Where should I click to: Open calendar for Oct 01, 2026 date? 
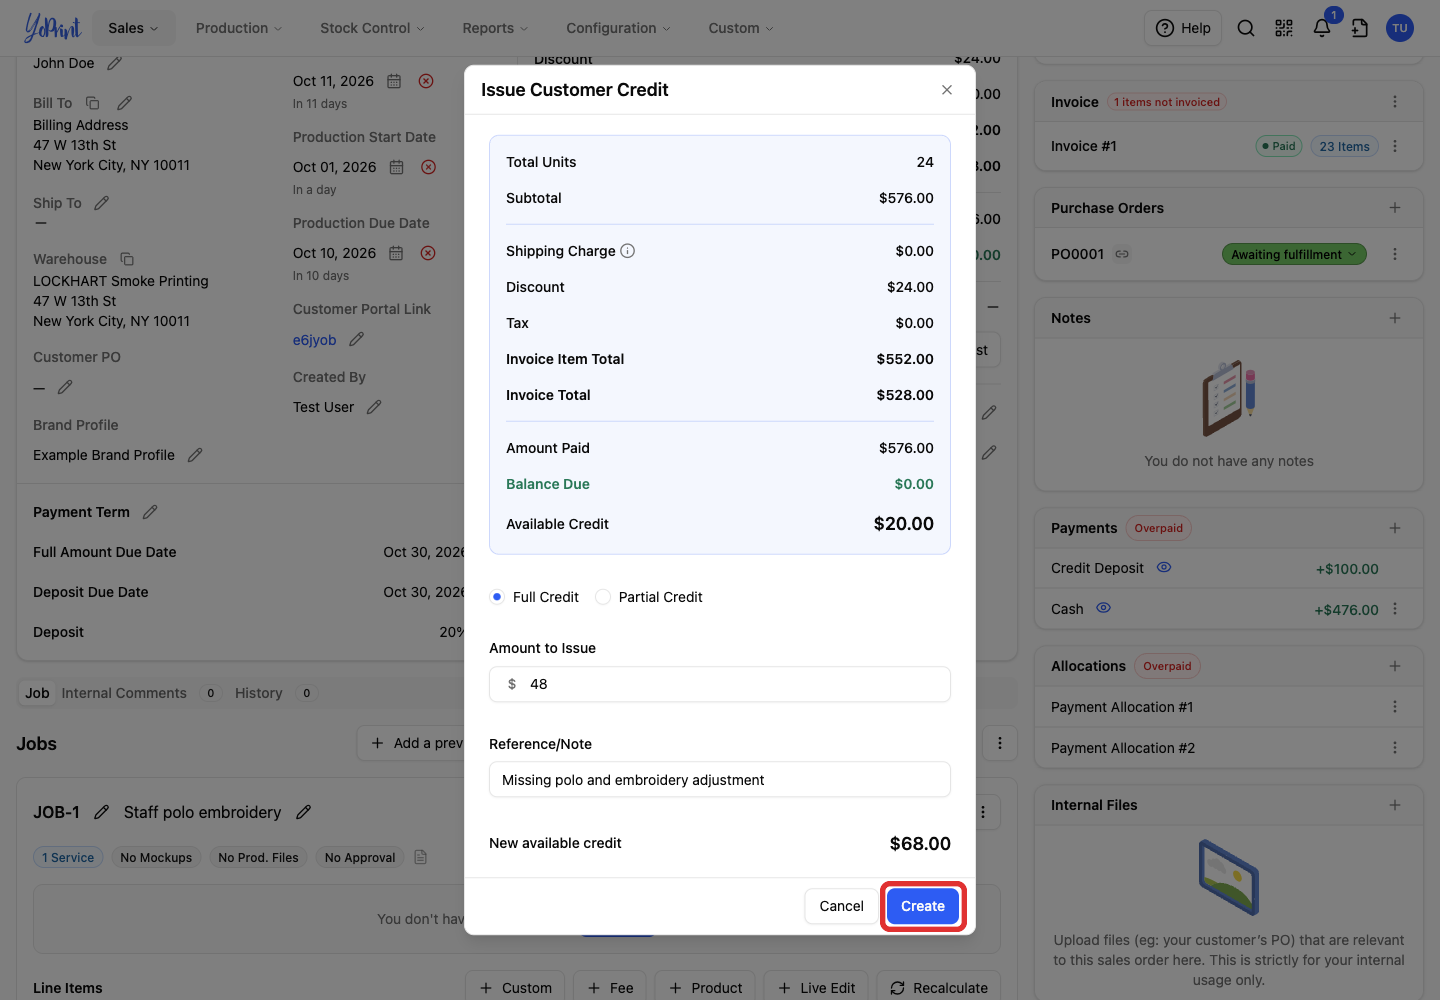click(x=396, y=167)
